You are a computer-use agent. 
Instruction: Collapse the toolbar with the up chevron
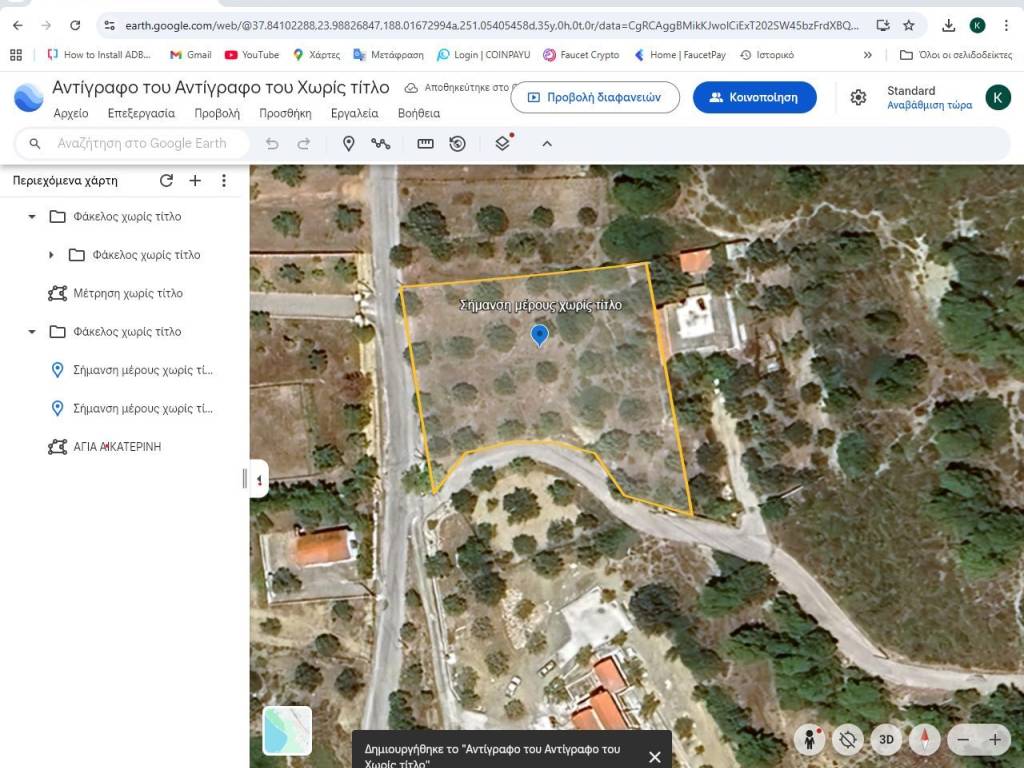click(x=547, y=144)
